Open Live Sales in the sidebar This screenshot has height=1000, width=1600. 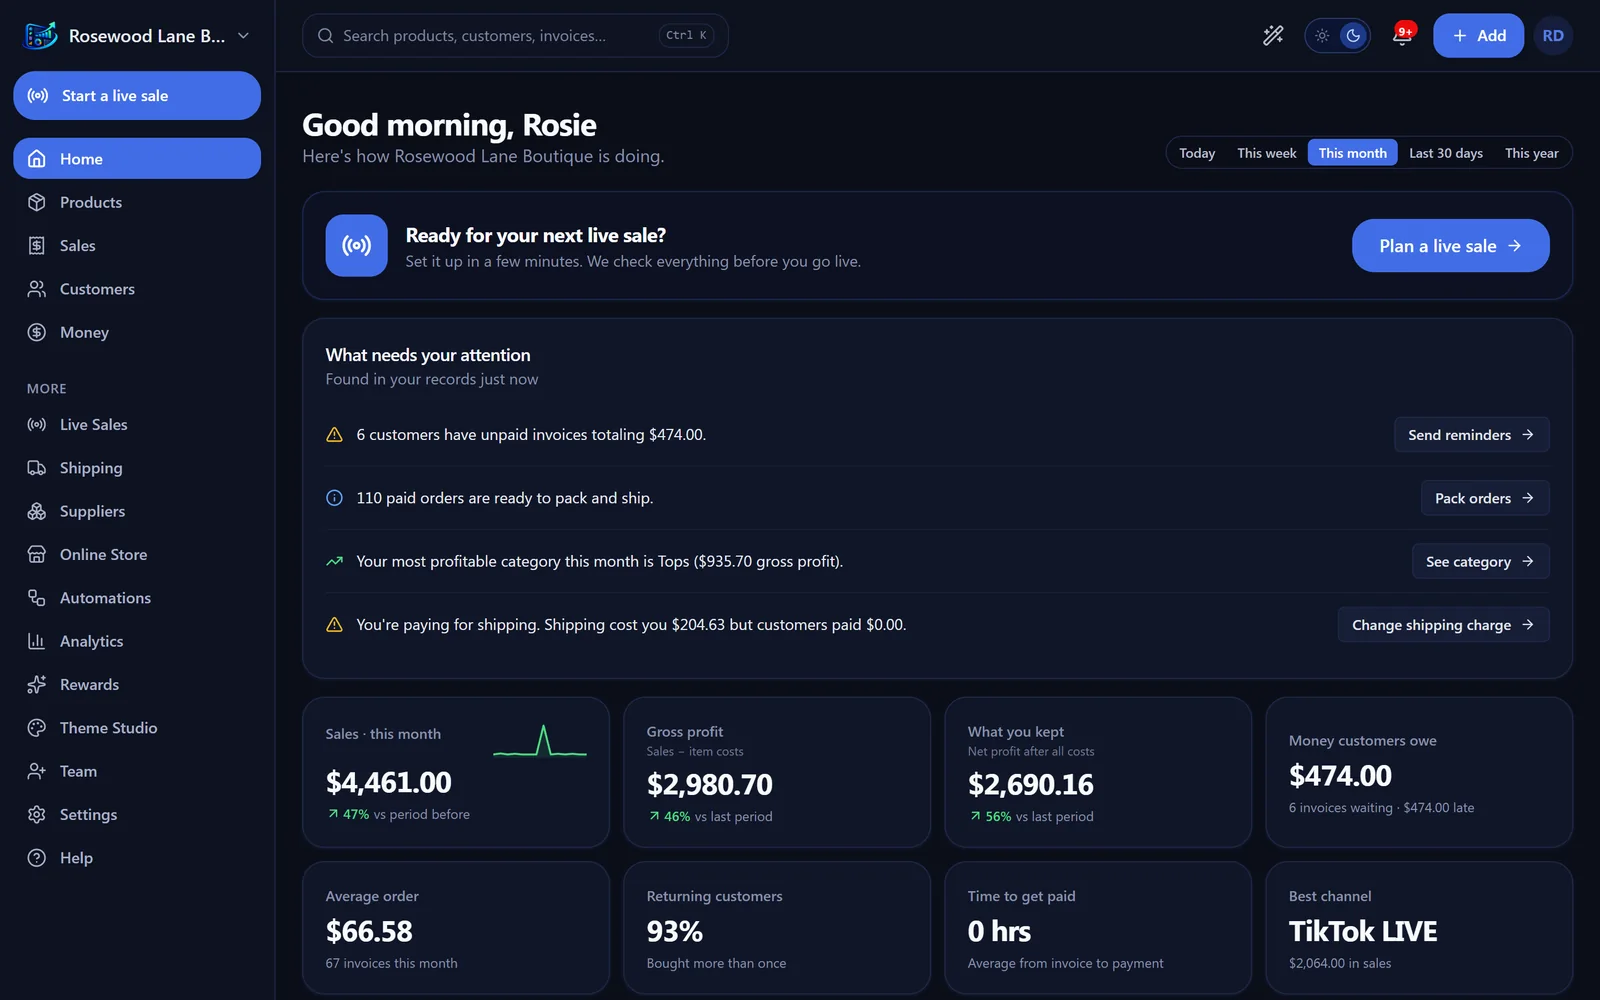(x=137, y=425)
